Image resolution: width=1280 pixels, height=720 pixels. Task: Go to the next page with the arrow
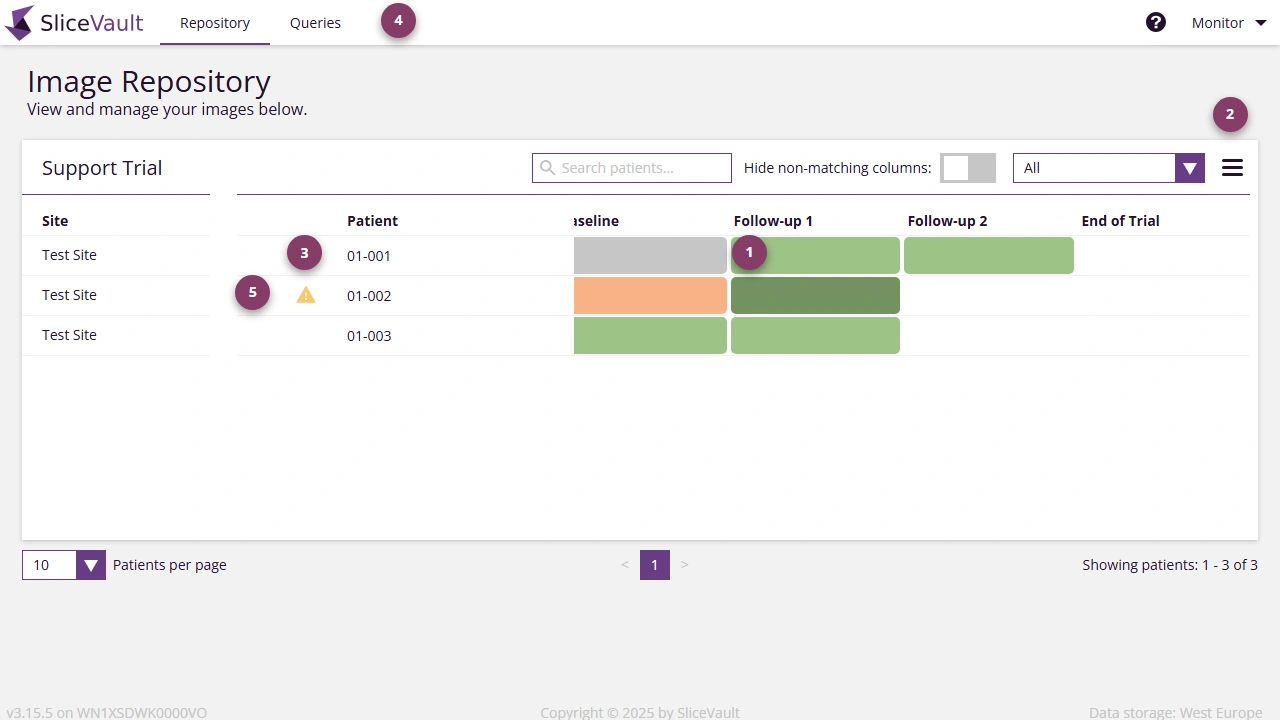tap(685, 564)
